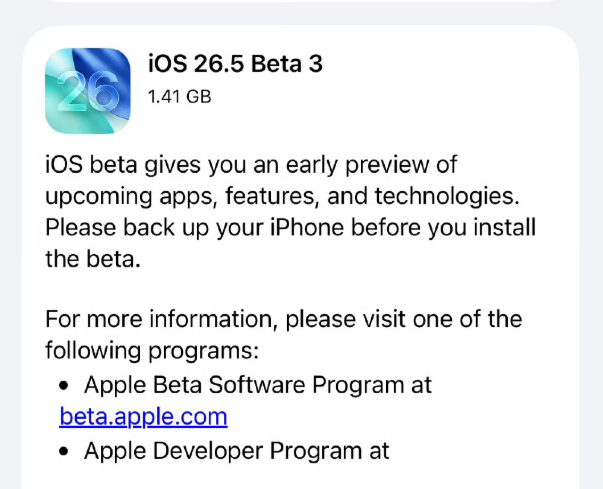Screen dimensions: 603x489
Task: Select the 1.41 GB download size text
Action: (179, 97)
